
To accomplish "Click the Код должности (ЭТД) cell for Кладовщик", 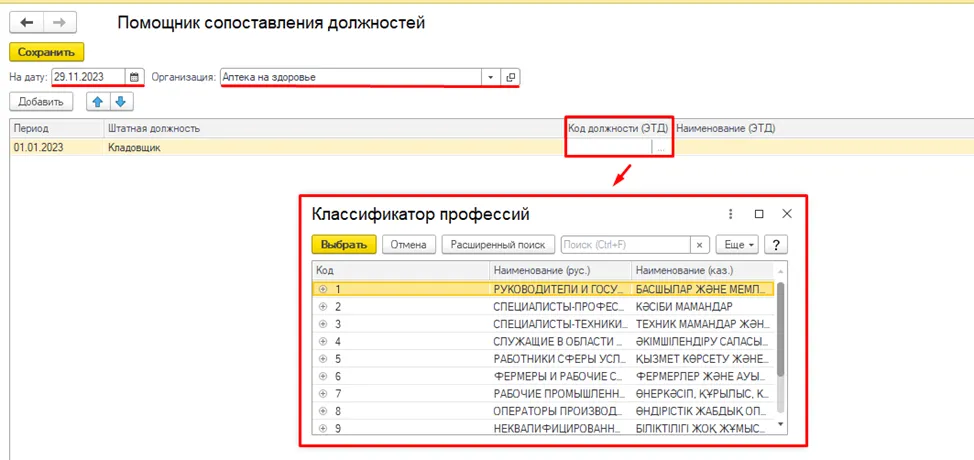I will (609, 148).
